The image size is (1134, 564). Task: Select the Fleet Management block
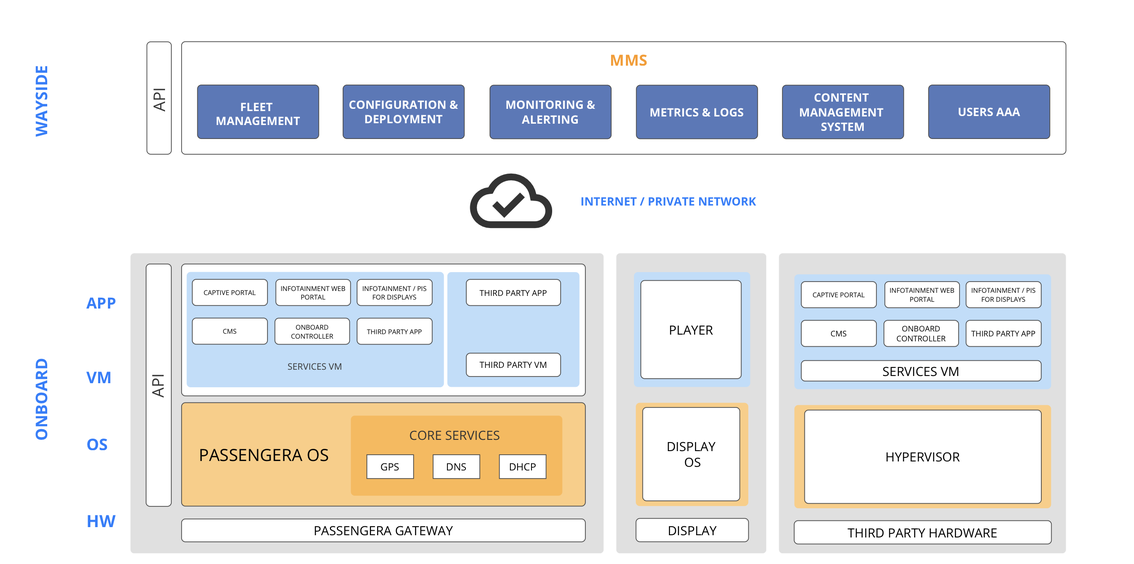click(x=258, y=112)
